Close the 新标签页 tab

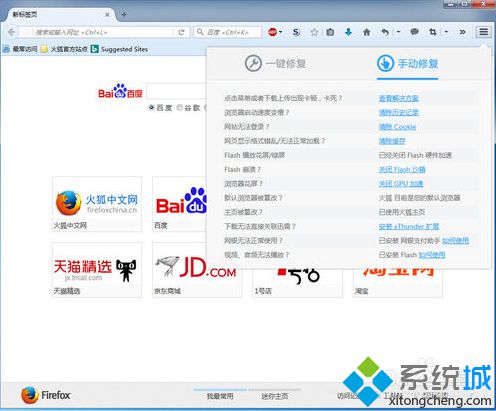pyautogui.click(x=107, y=15)
